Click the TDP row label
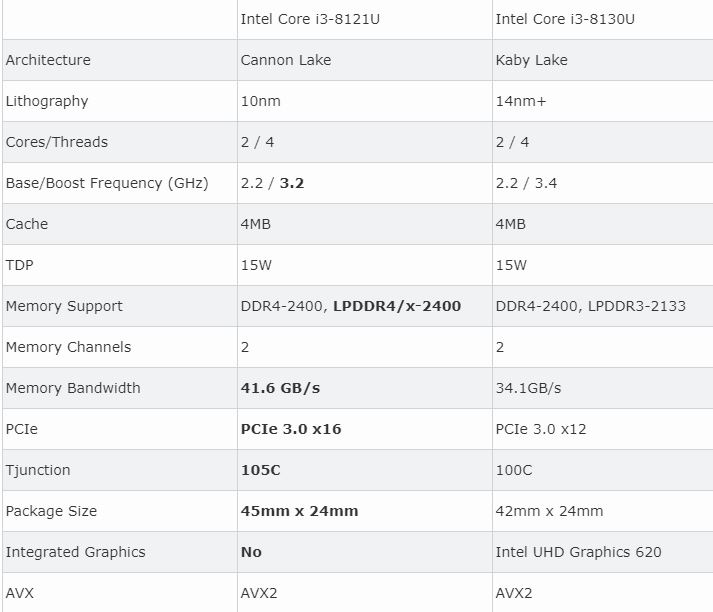Screen dimensions: 713x612 [20, 265]
